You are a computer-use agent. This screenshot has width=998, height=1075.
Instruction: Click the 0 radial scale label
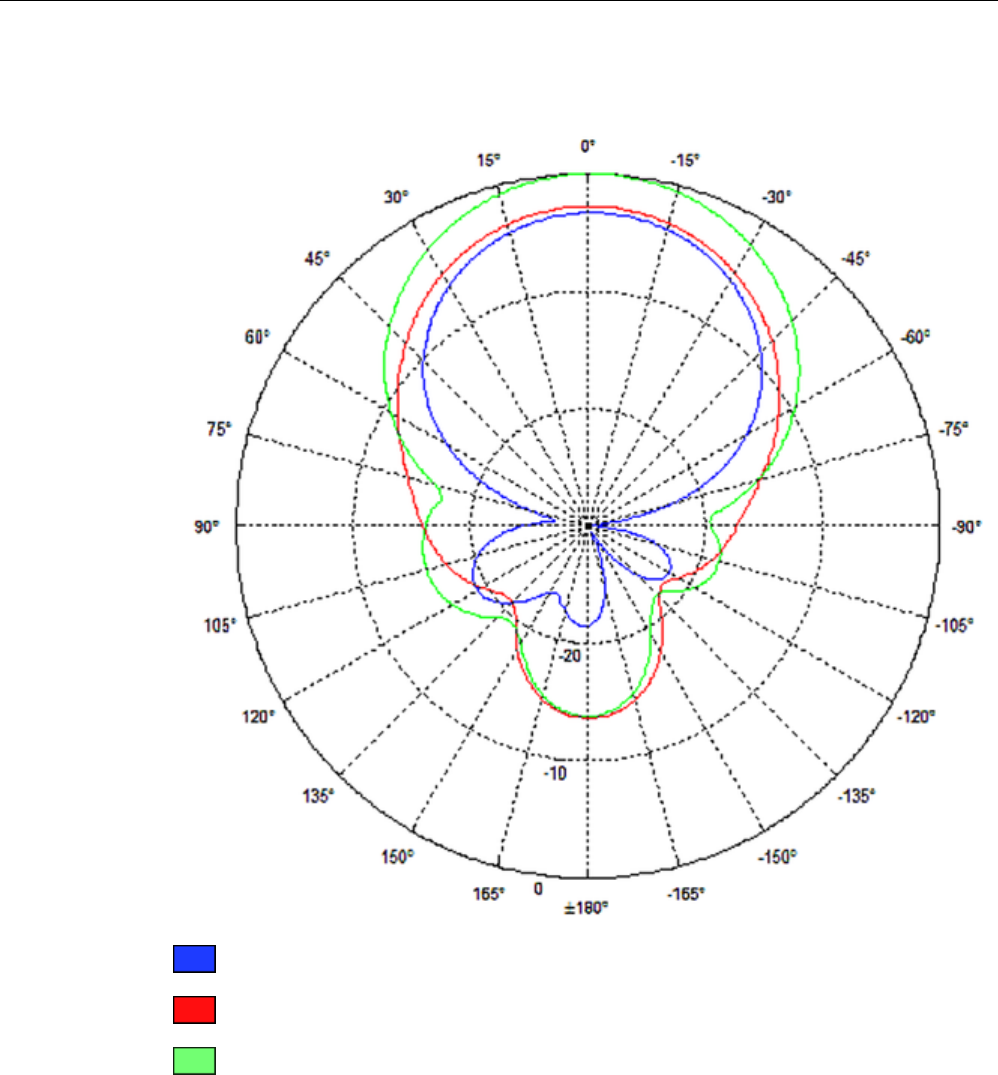point(538,889)
